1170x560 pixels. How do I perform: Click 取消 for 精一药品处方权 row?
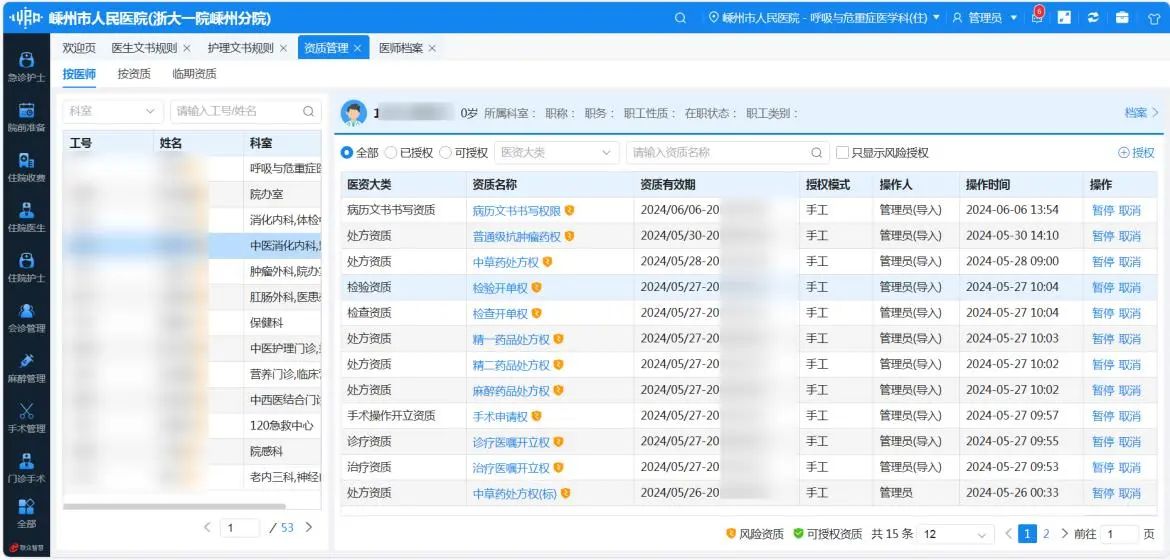pyautogui.click(x=1130, y=339)
